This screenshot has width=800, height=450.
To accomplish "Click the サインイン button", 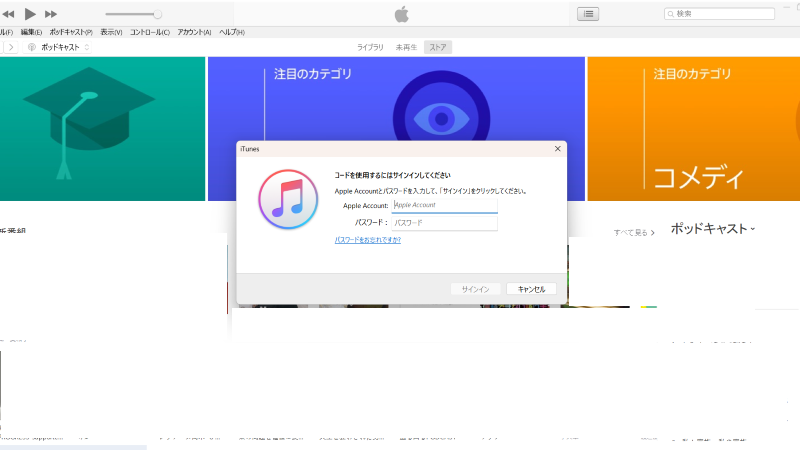I will pyautogui.click(x=476, y=289).
